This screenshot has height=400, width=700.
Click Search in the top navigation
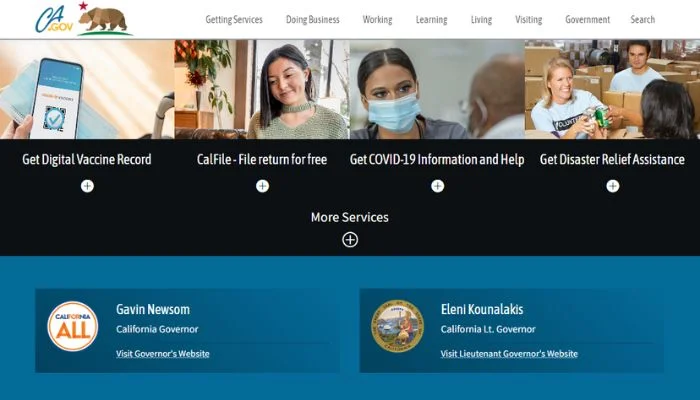pyautogui.click(x=642, y=20)
